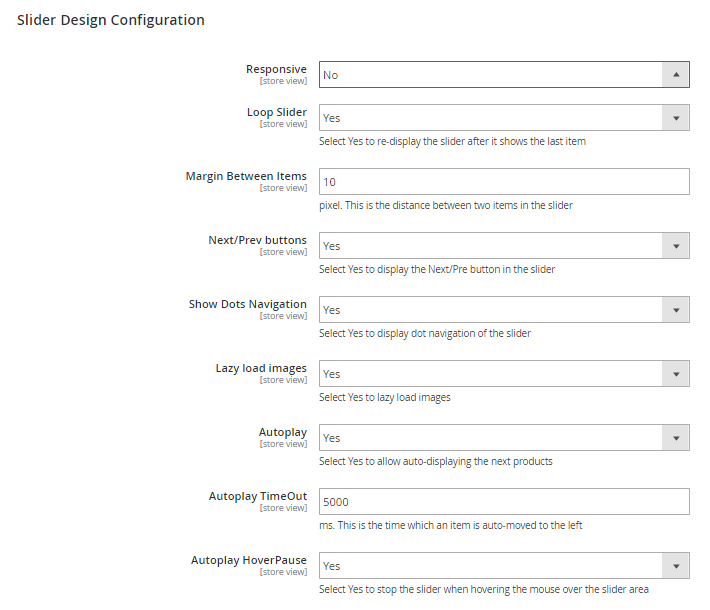Open the Loop Slider dropdown
The width and height of the screenshot is (710, 610).
(x=504, y=118)
